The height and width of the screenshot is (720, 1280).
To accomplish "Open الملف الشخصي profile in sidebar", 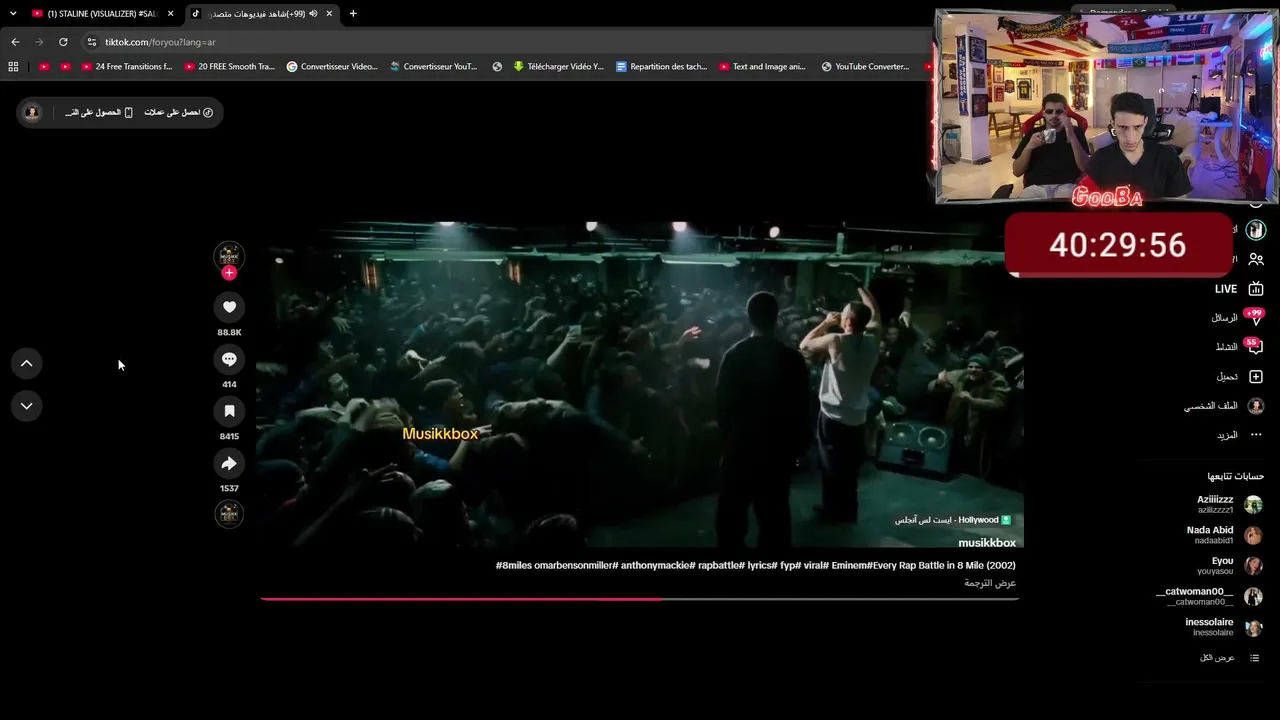I will tap(1224, 406).
